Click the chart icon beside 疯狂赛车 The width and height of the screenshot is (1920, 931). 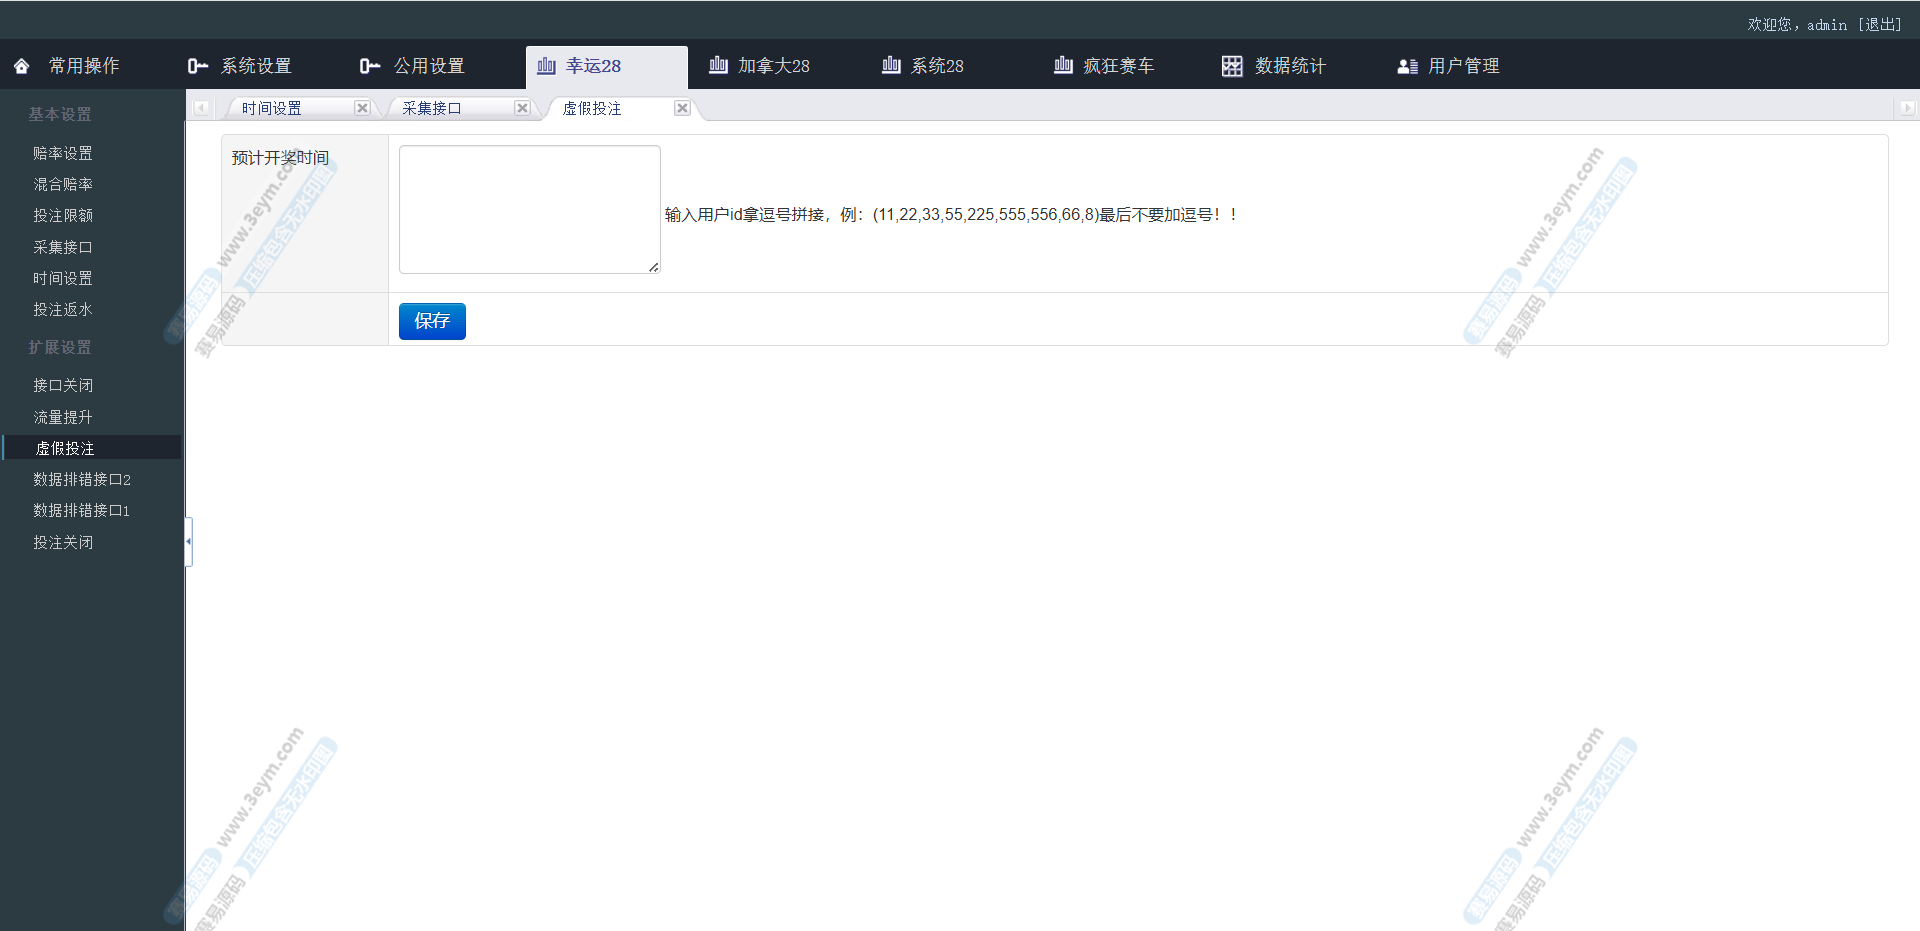coord(1063,66)
